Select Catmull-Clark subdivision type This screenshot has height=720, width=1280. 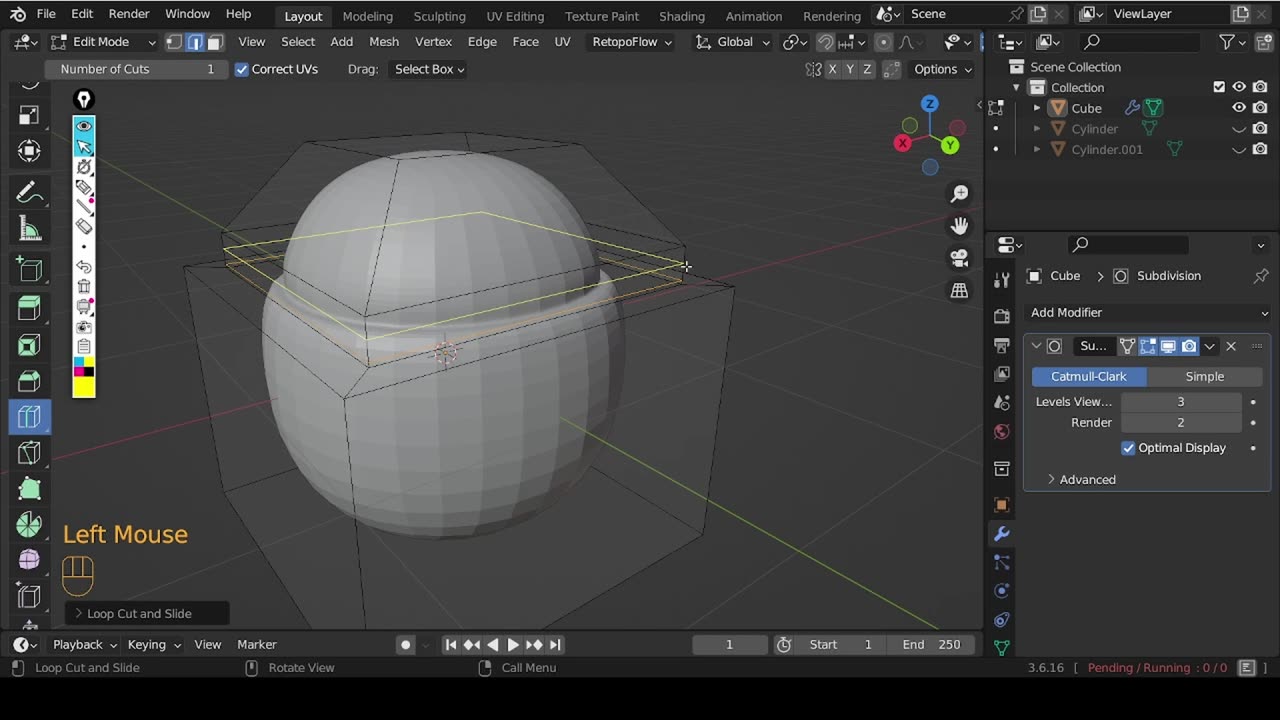pos(1089,377)
